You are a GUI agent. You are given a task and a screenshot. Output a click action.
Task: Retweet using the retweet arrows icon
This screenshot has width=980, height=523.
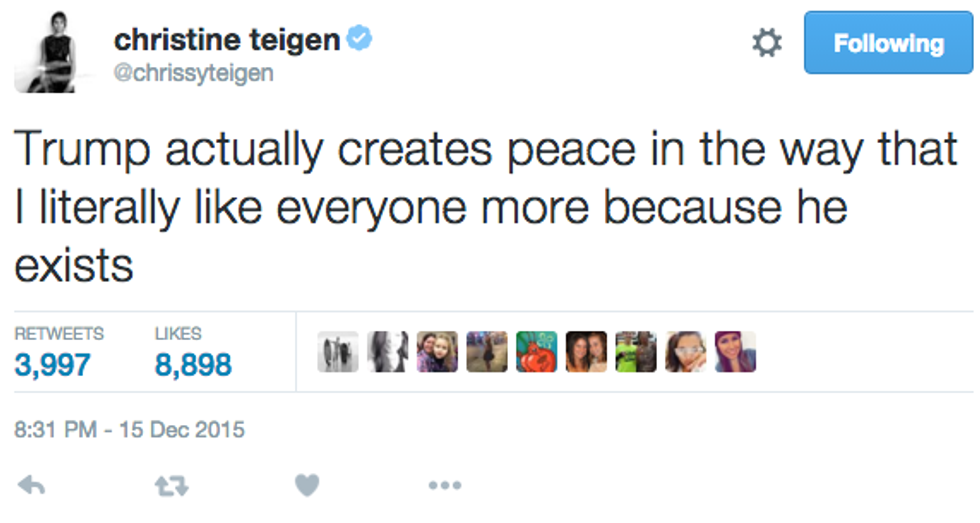click(x=172, y=486)
